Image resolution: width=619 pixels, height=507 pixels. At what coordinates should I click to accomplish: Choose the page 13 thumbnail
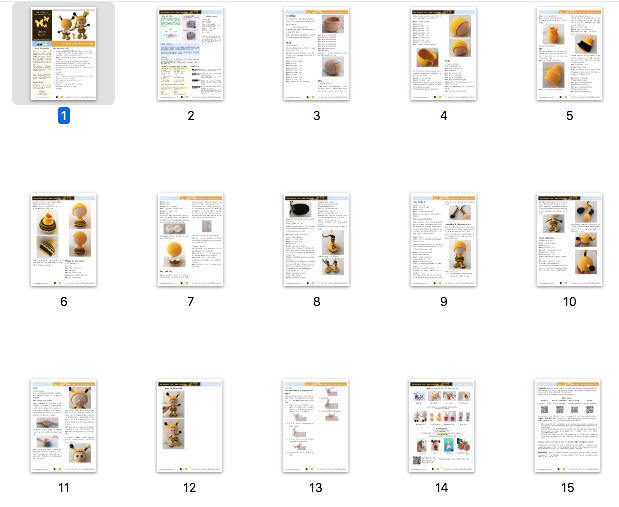pyautogui.click(x=316, y=426)
